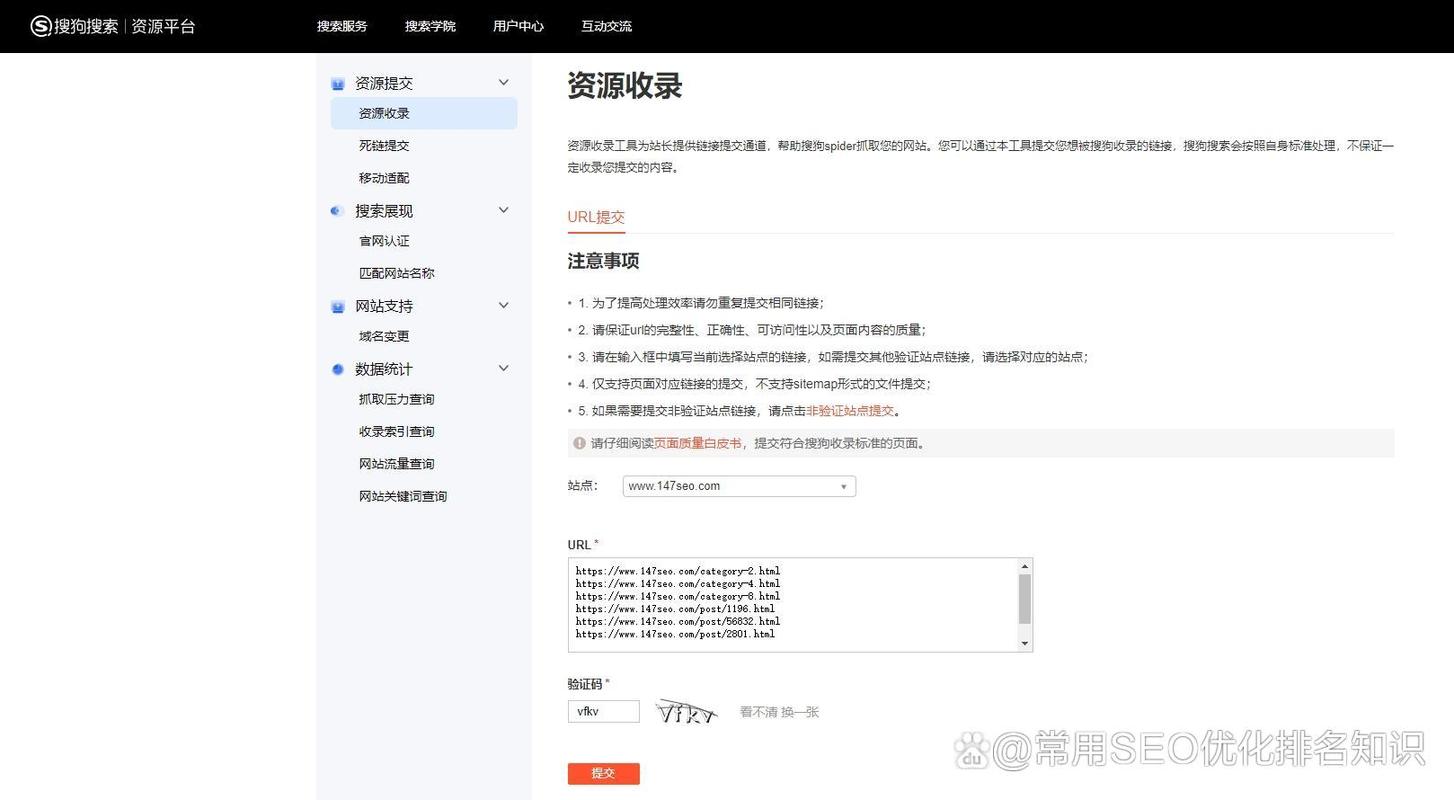Collapse the 数据统计 section chevron
The width and height of the screenshot is (1454, 800).
click(x=503, y=369)
